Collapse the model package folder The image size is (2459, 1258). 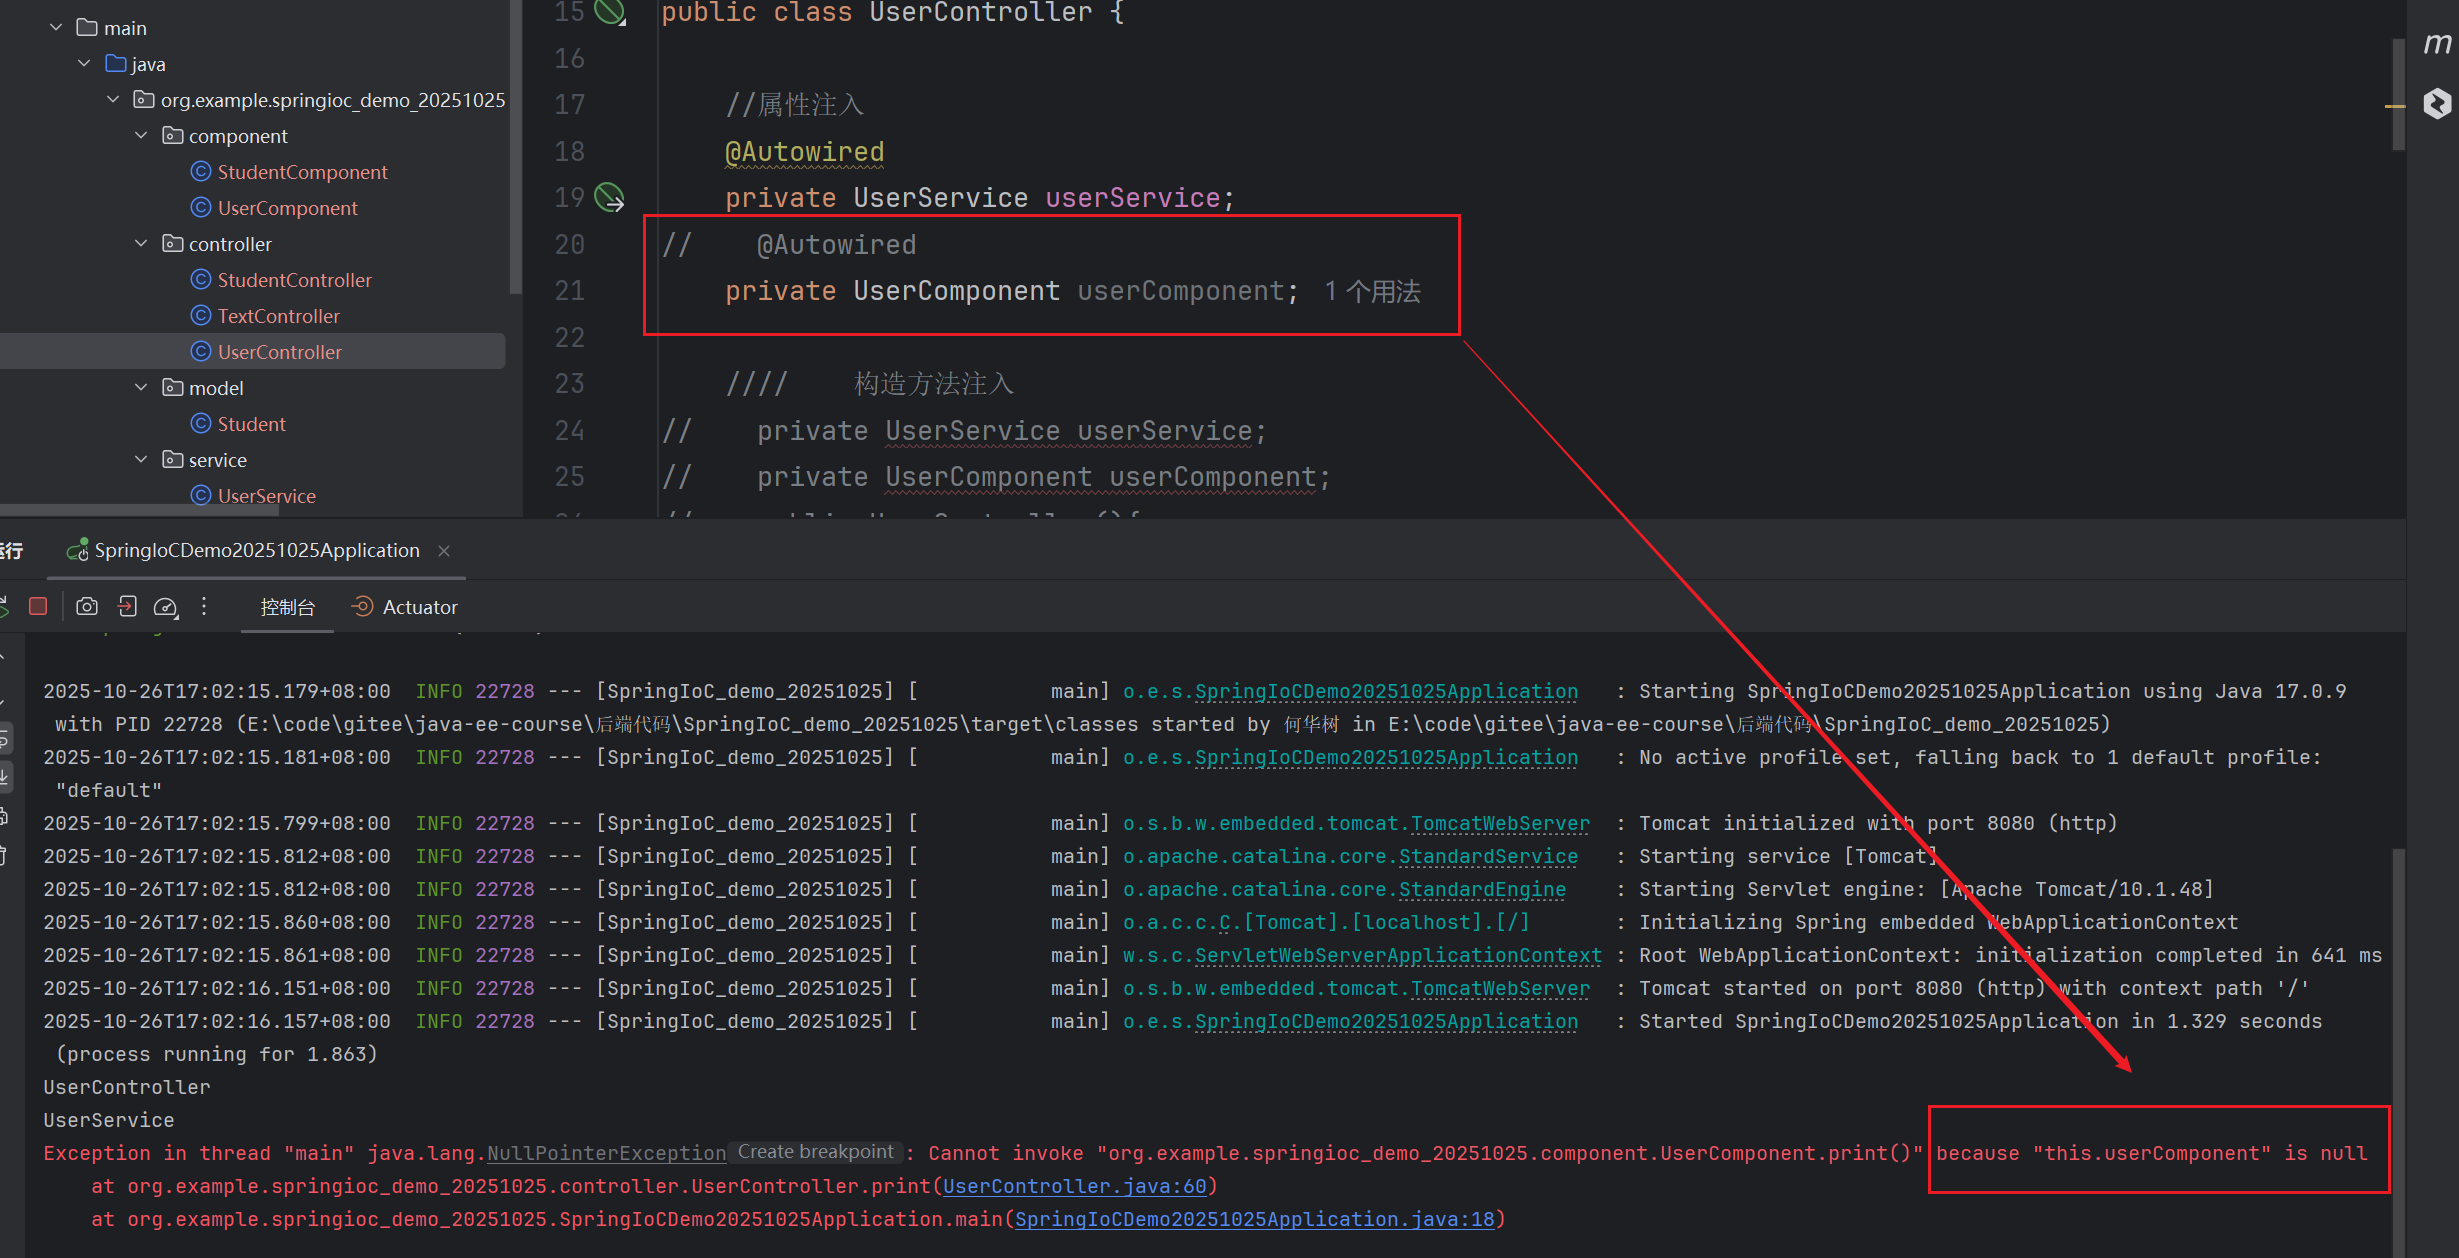coord(141,387)
